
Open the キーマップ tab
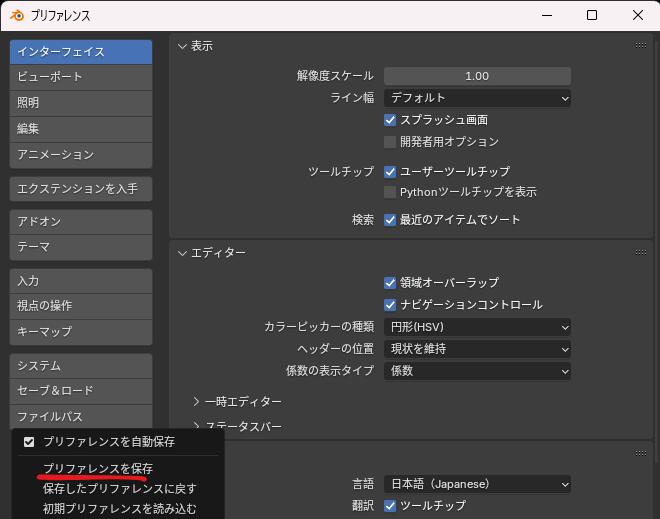(81, 332)
